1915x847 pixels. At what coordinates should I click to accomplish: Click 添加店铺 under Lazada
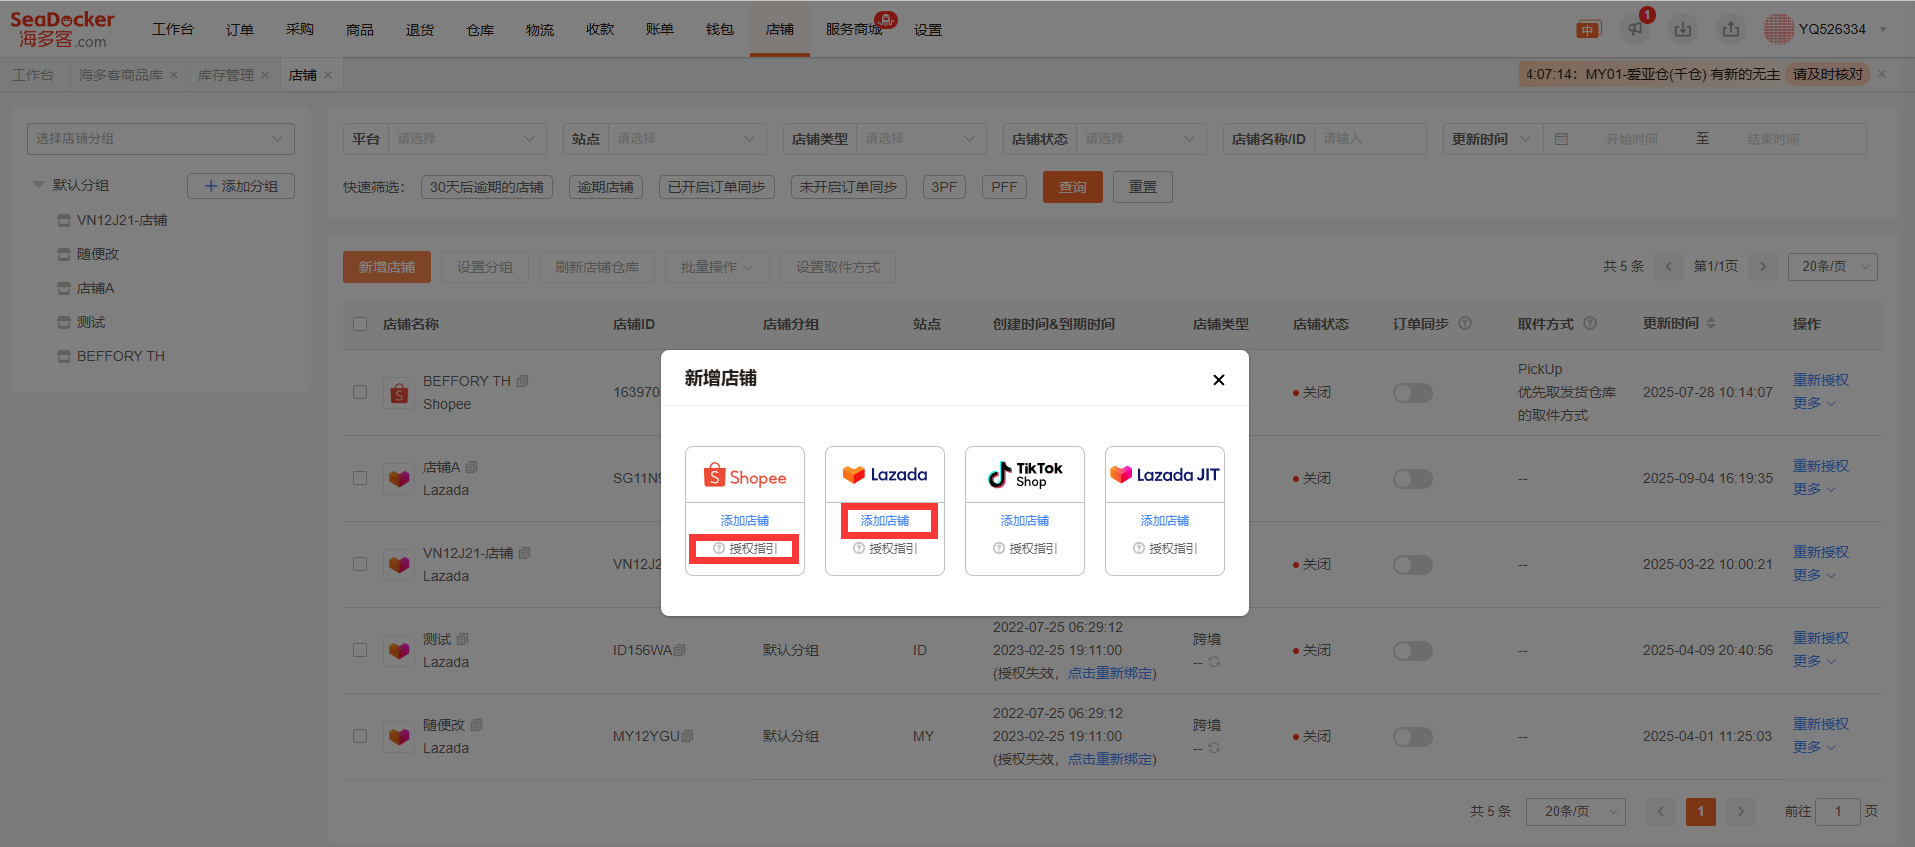tap(885, 521)
